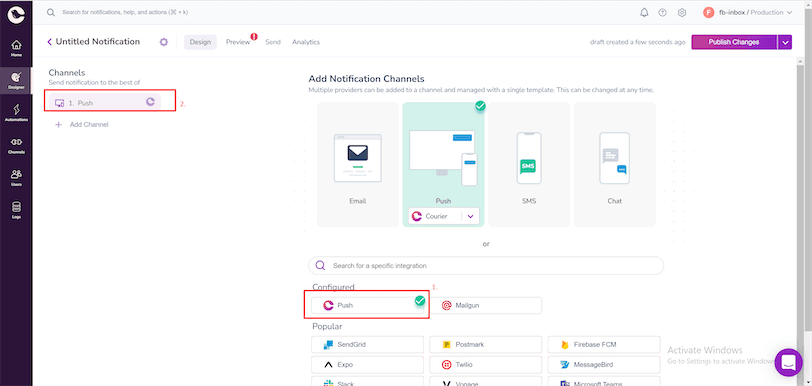Open workspace settings gear in top bar

682,12
